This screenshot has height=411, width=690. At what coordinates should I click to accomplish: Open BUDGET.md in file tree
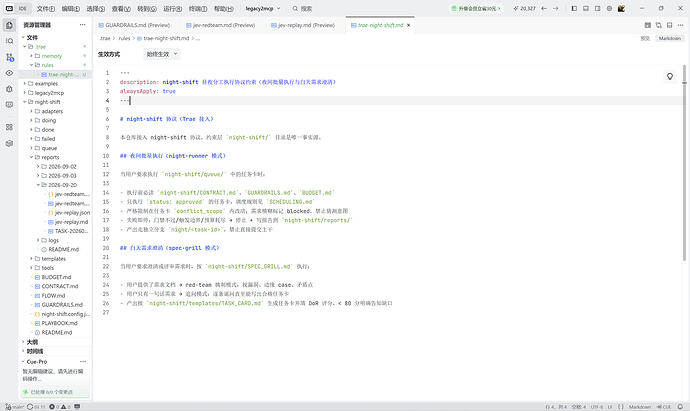[55, 277]
